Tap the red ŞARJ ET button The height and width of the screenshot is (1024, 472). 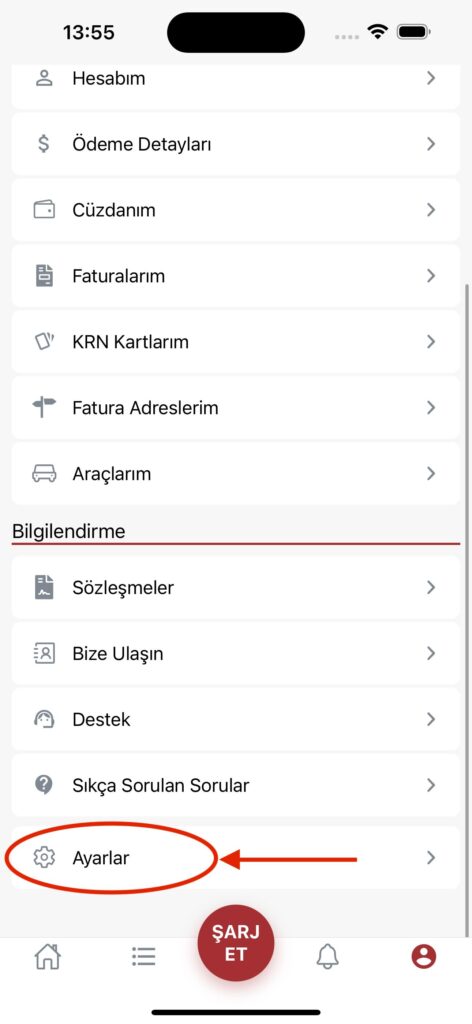236,943
